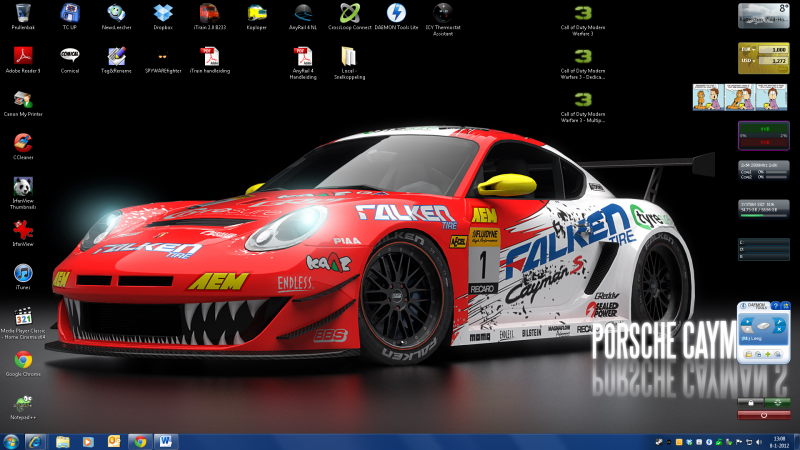Select the 1.000 EUR amount field
Viewport: 800px width, 450px height.
pyautogui.click(x=772, y=49)
